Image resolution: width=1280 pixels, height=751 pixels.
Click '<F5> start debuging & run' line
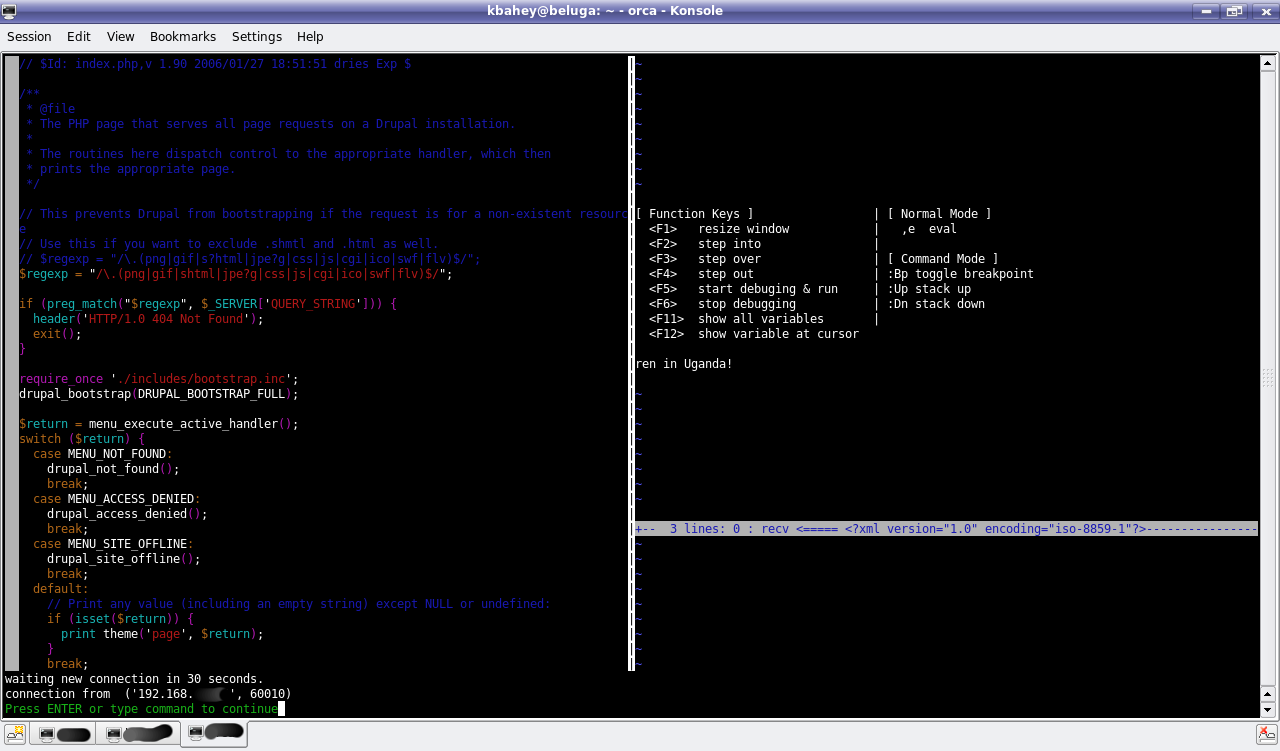743,289
